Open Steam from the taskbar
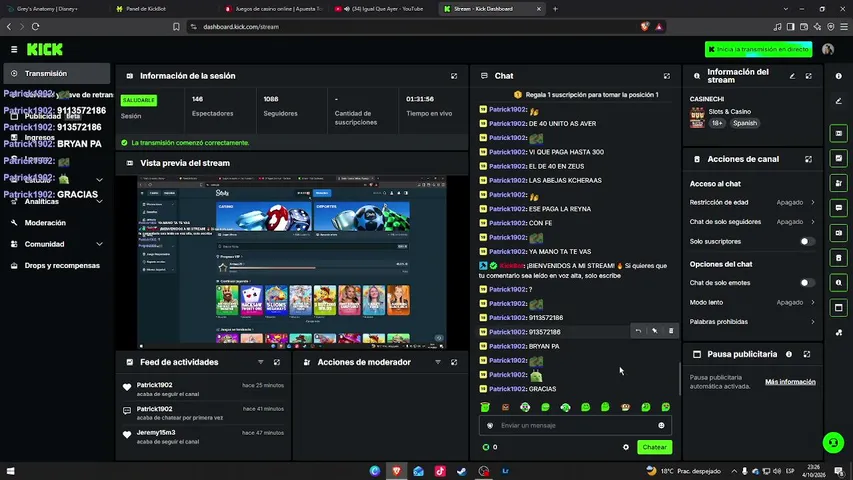 (462, 471)
